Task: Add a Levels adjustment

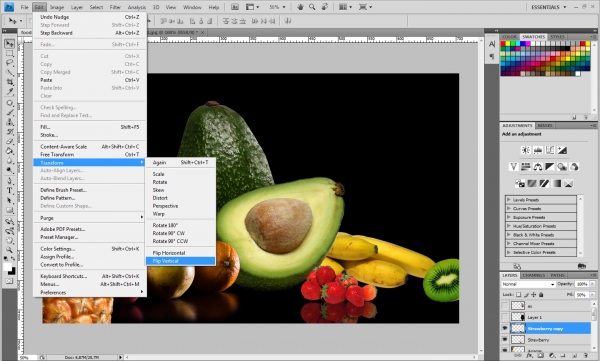Action: (538, 150)
